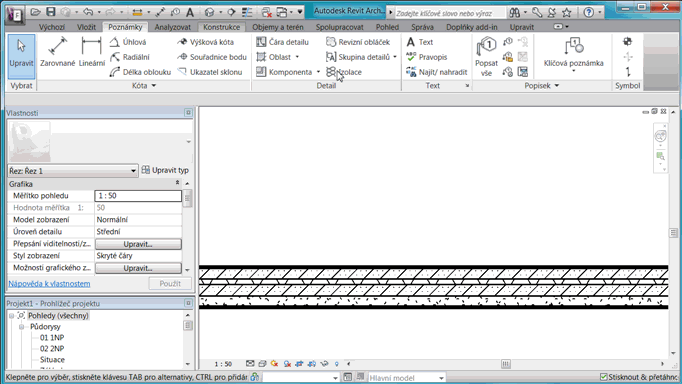Click the reveal hidden elements lightbulb icon

point(336,364)
